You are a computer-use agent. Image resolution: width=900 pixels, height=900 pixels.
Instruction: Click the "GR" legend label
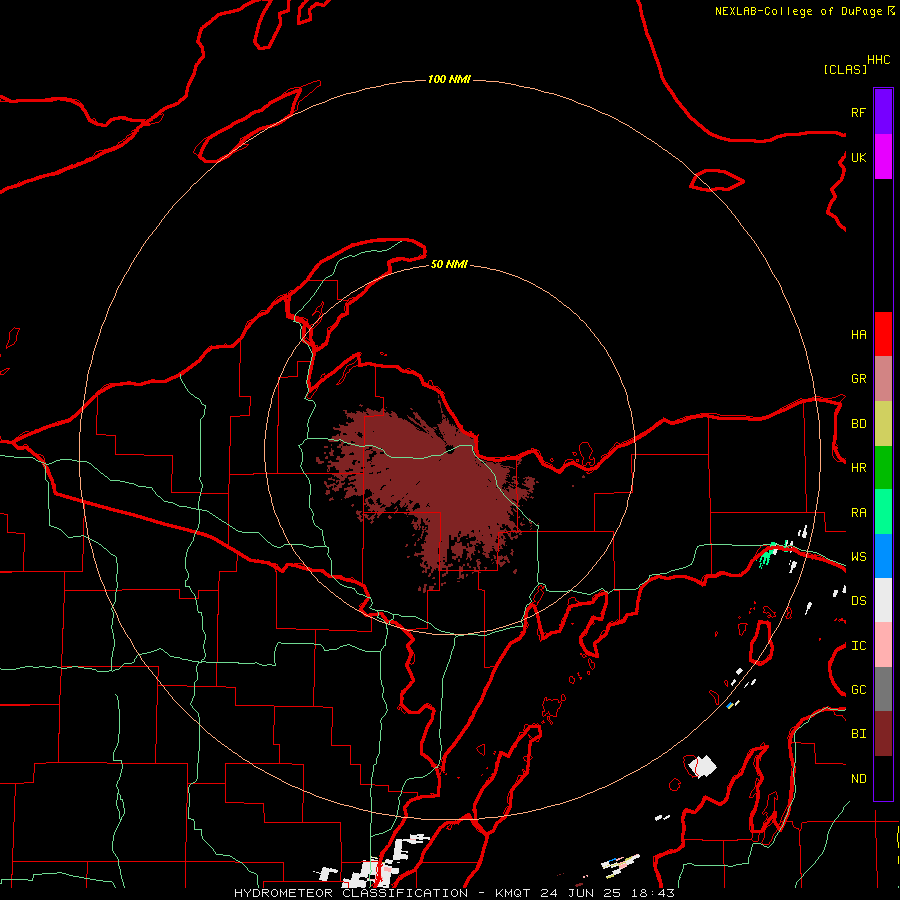click(x=858, y=379)
